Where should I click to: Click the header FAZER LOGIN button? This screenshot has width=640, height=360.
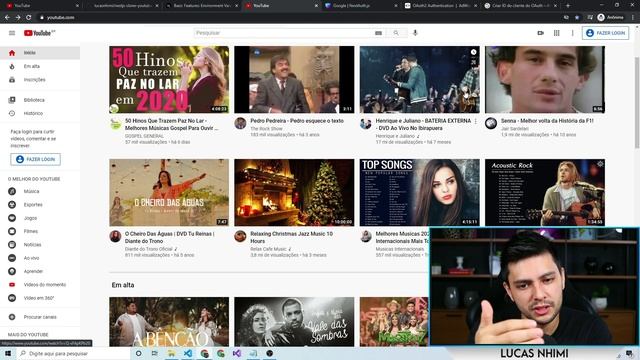[605, 33]
